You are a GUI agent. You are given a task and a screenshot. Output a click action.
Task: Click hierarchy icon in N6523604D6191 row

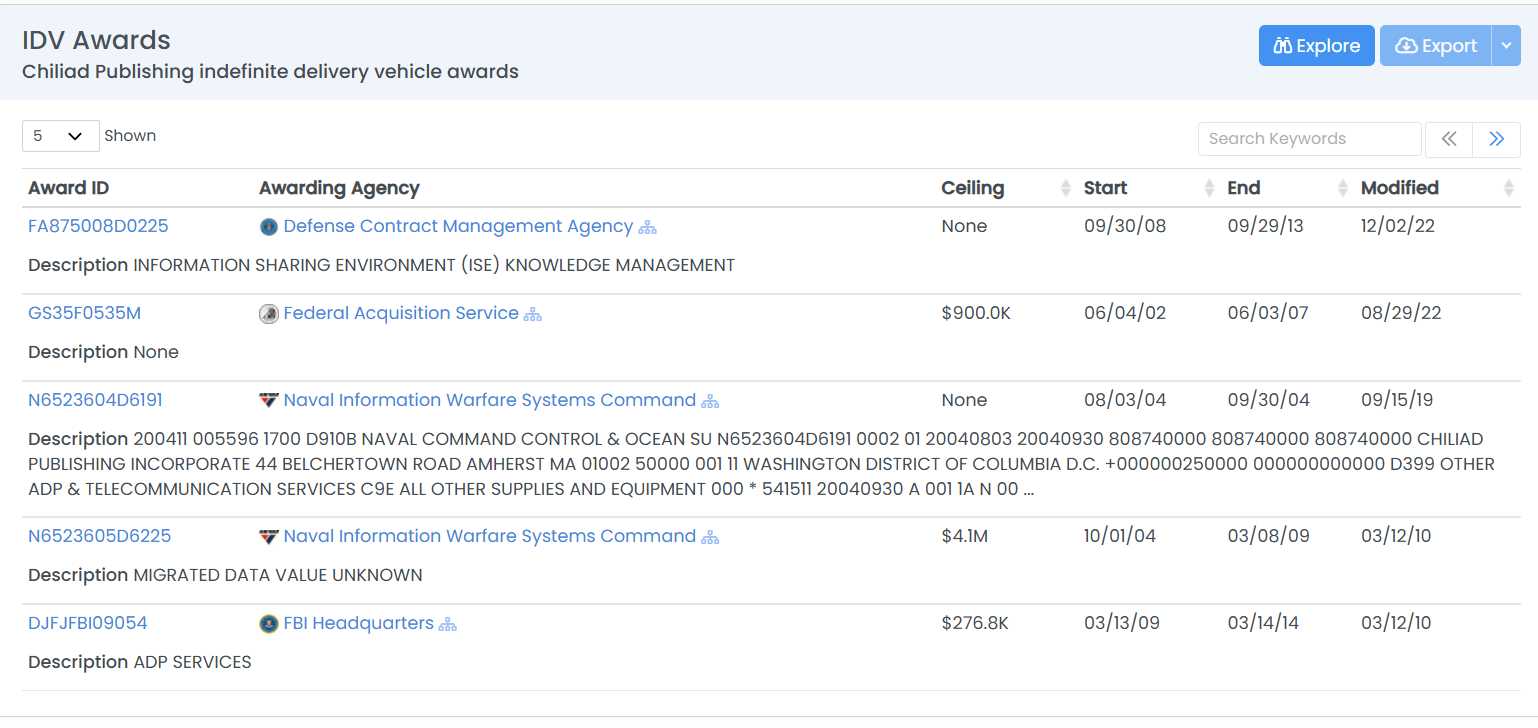[x=710, y=401]
